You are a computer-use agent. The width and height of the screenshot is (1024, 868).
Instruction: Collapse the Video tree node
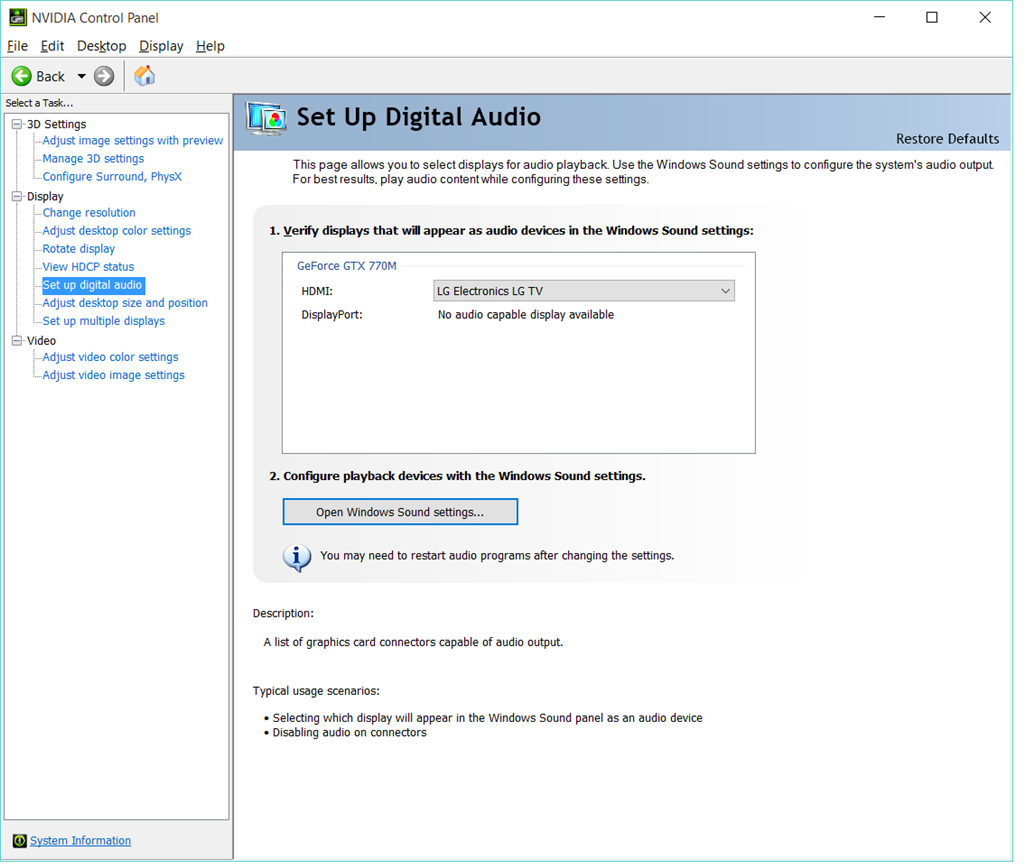click(17, 343)
